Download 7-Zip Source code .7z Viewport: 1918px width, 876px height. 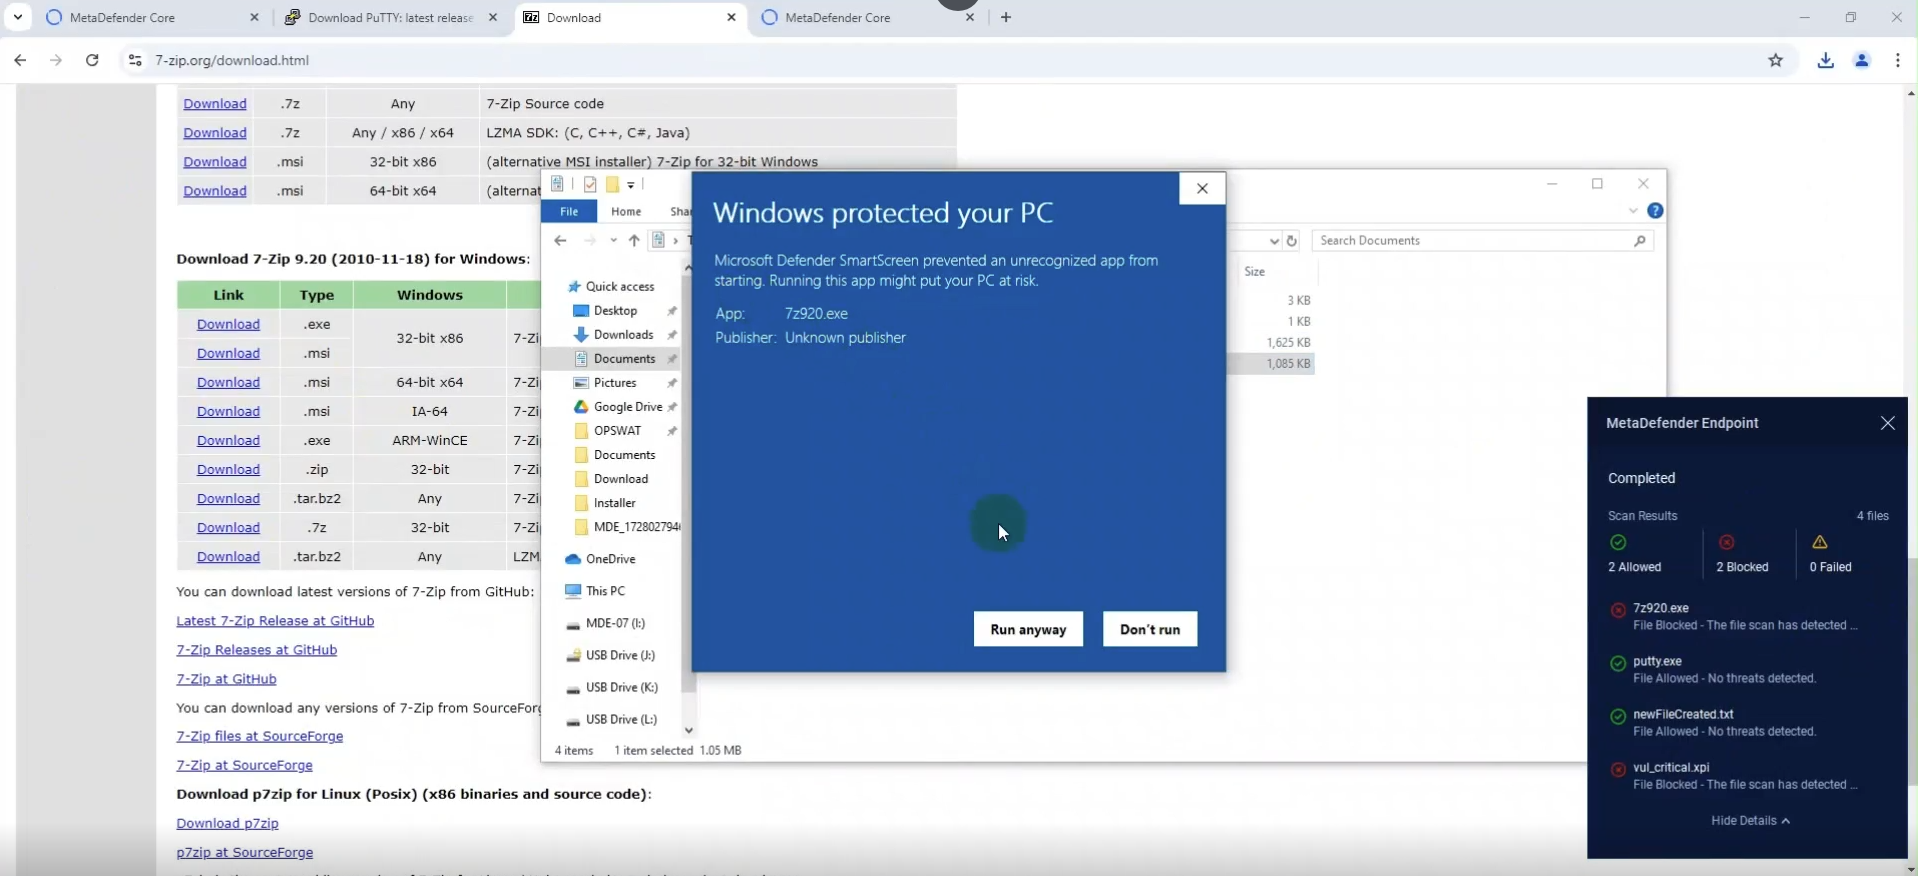(215, 103)
